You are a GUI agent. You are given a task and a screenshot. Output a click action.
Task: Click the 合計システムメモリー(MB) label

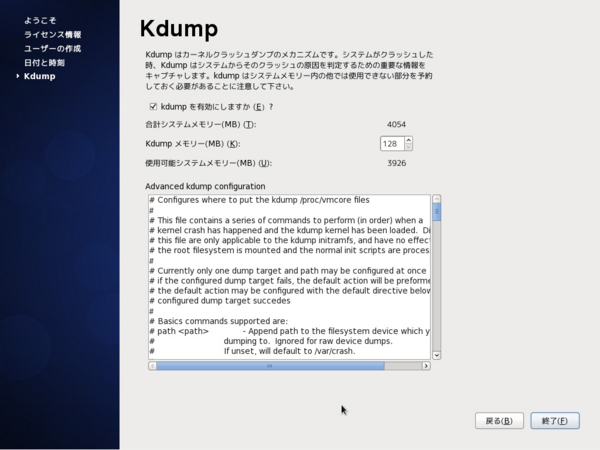click(201, 124)
